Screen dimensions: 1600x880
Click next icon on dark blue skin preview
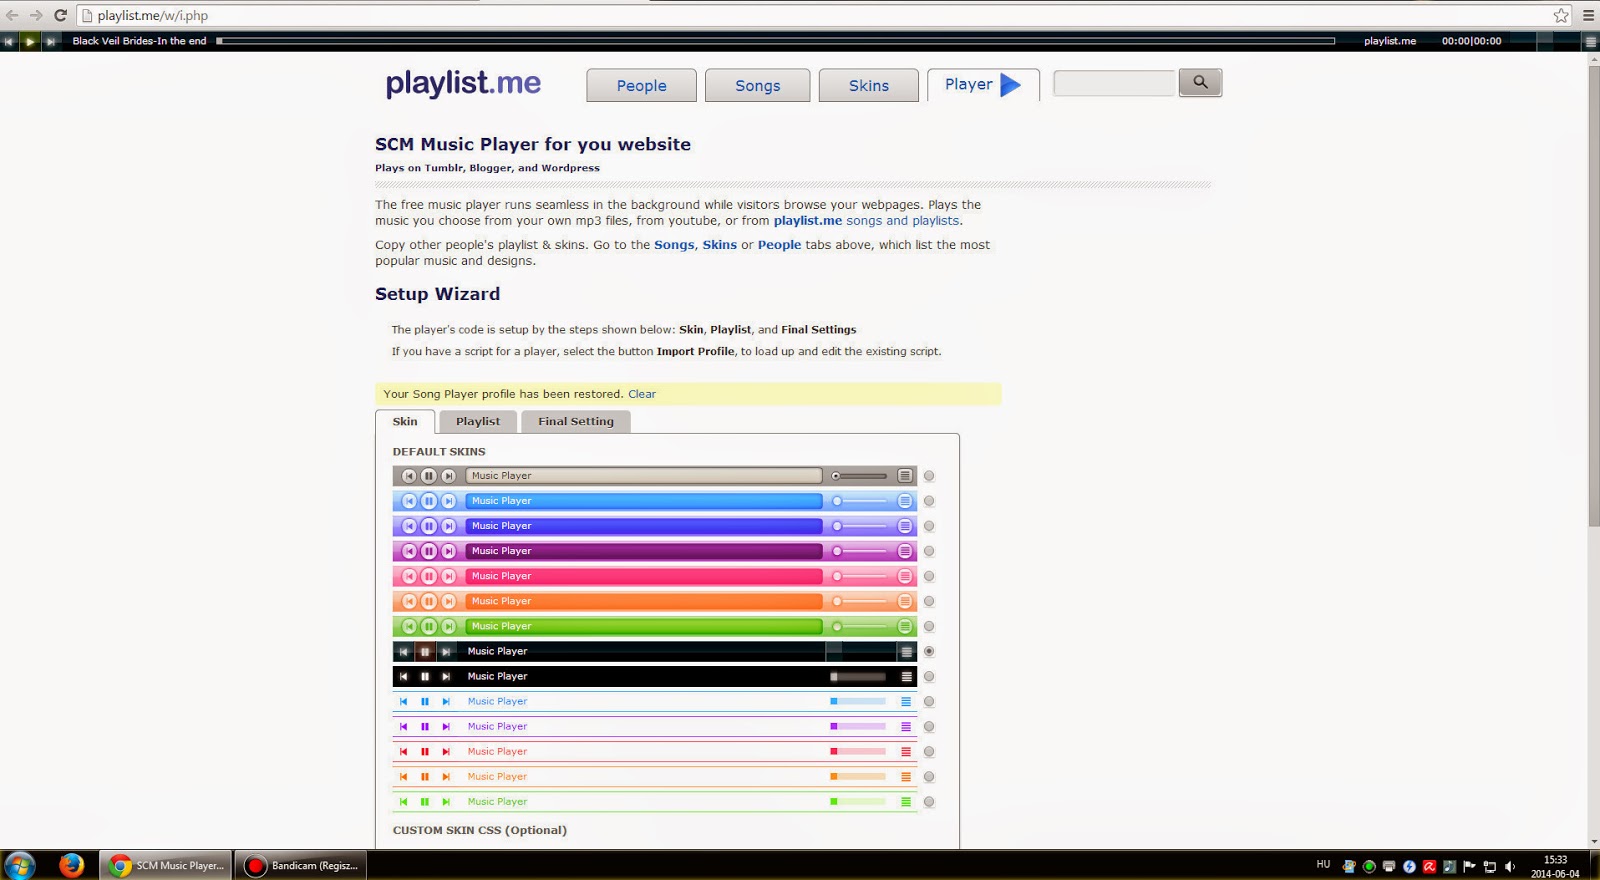449,526
